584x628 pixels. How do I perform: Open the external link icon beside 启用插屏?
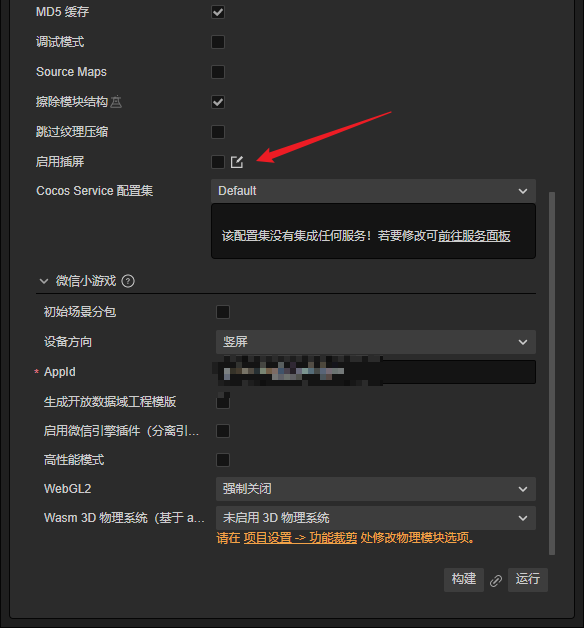[237, 162]
